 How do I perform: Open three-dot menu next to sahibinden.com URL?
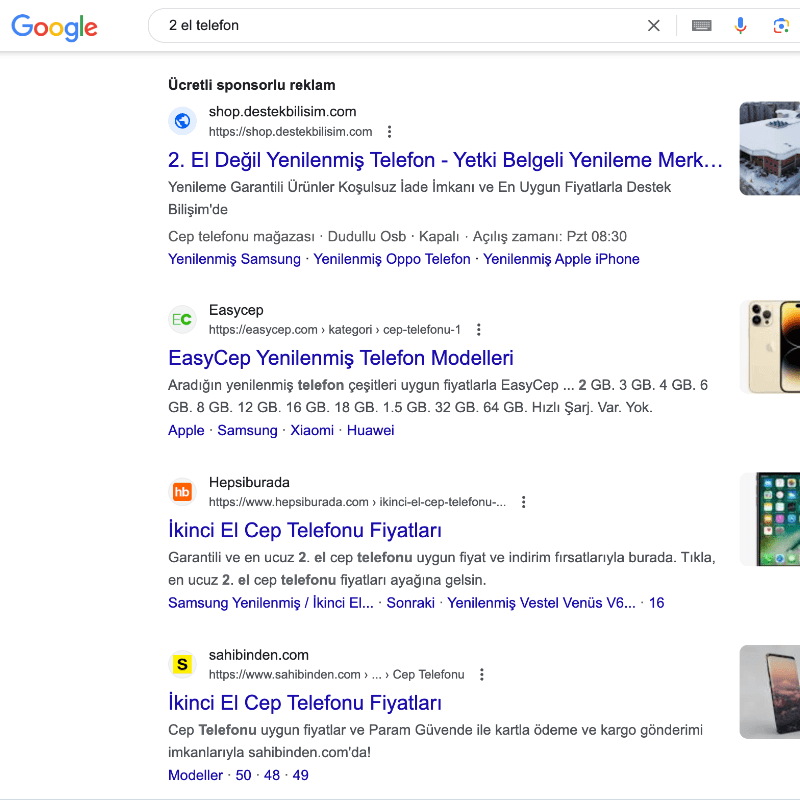[x=482, y=674]
